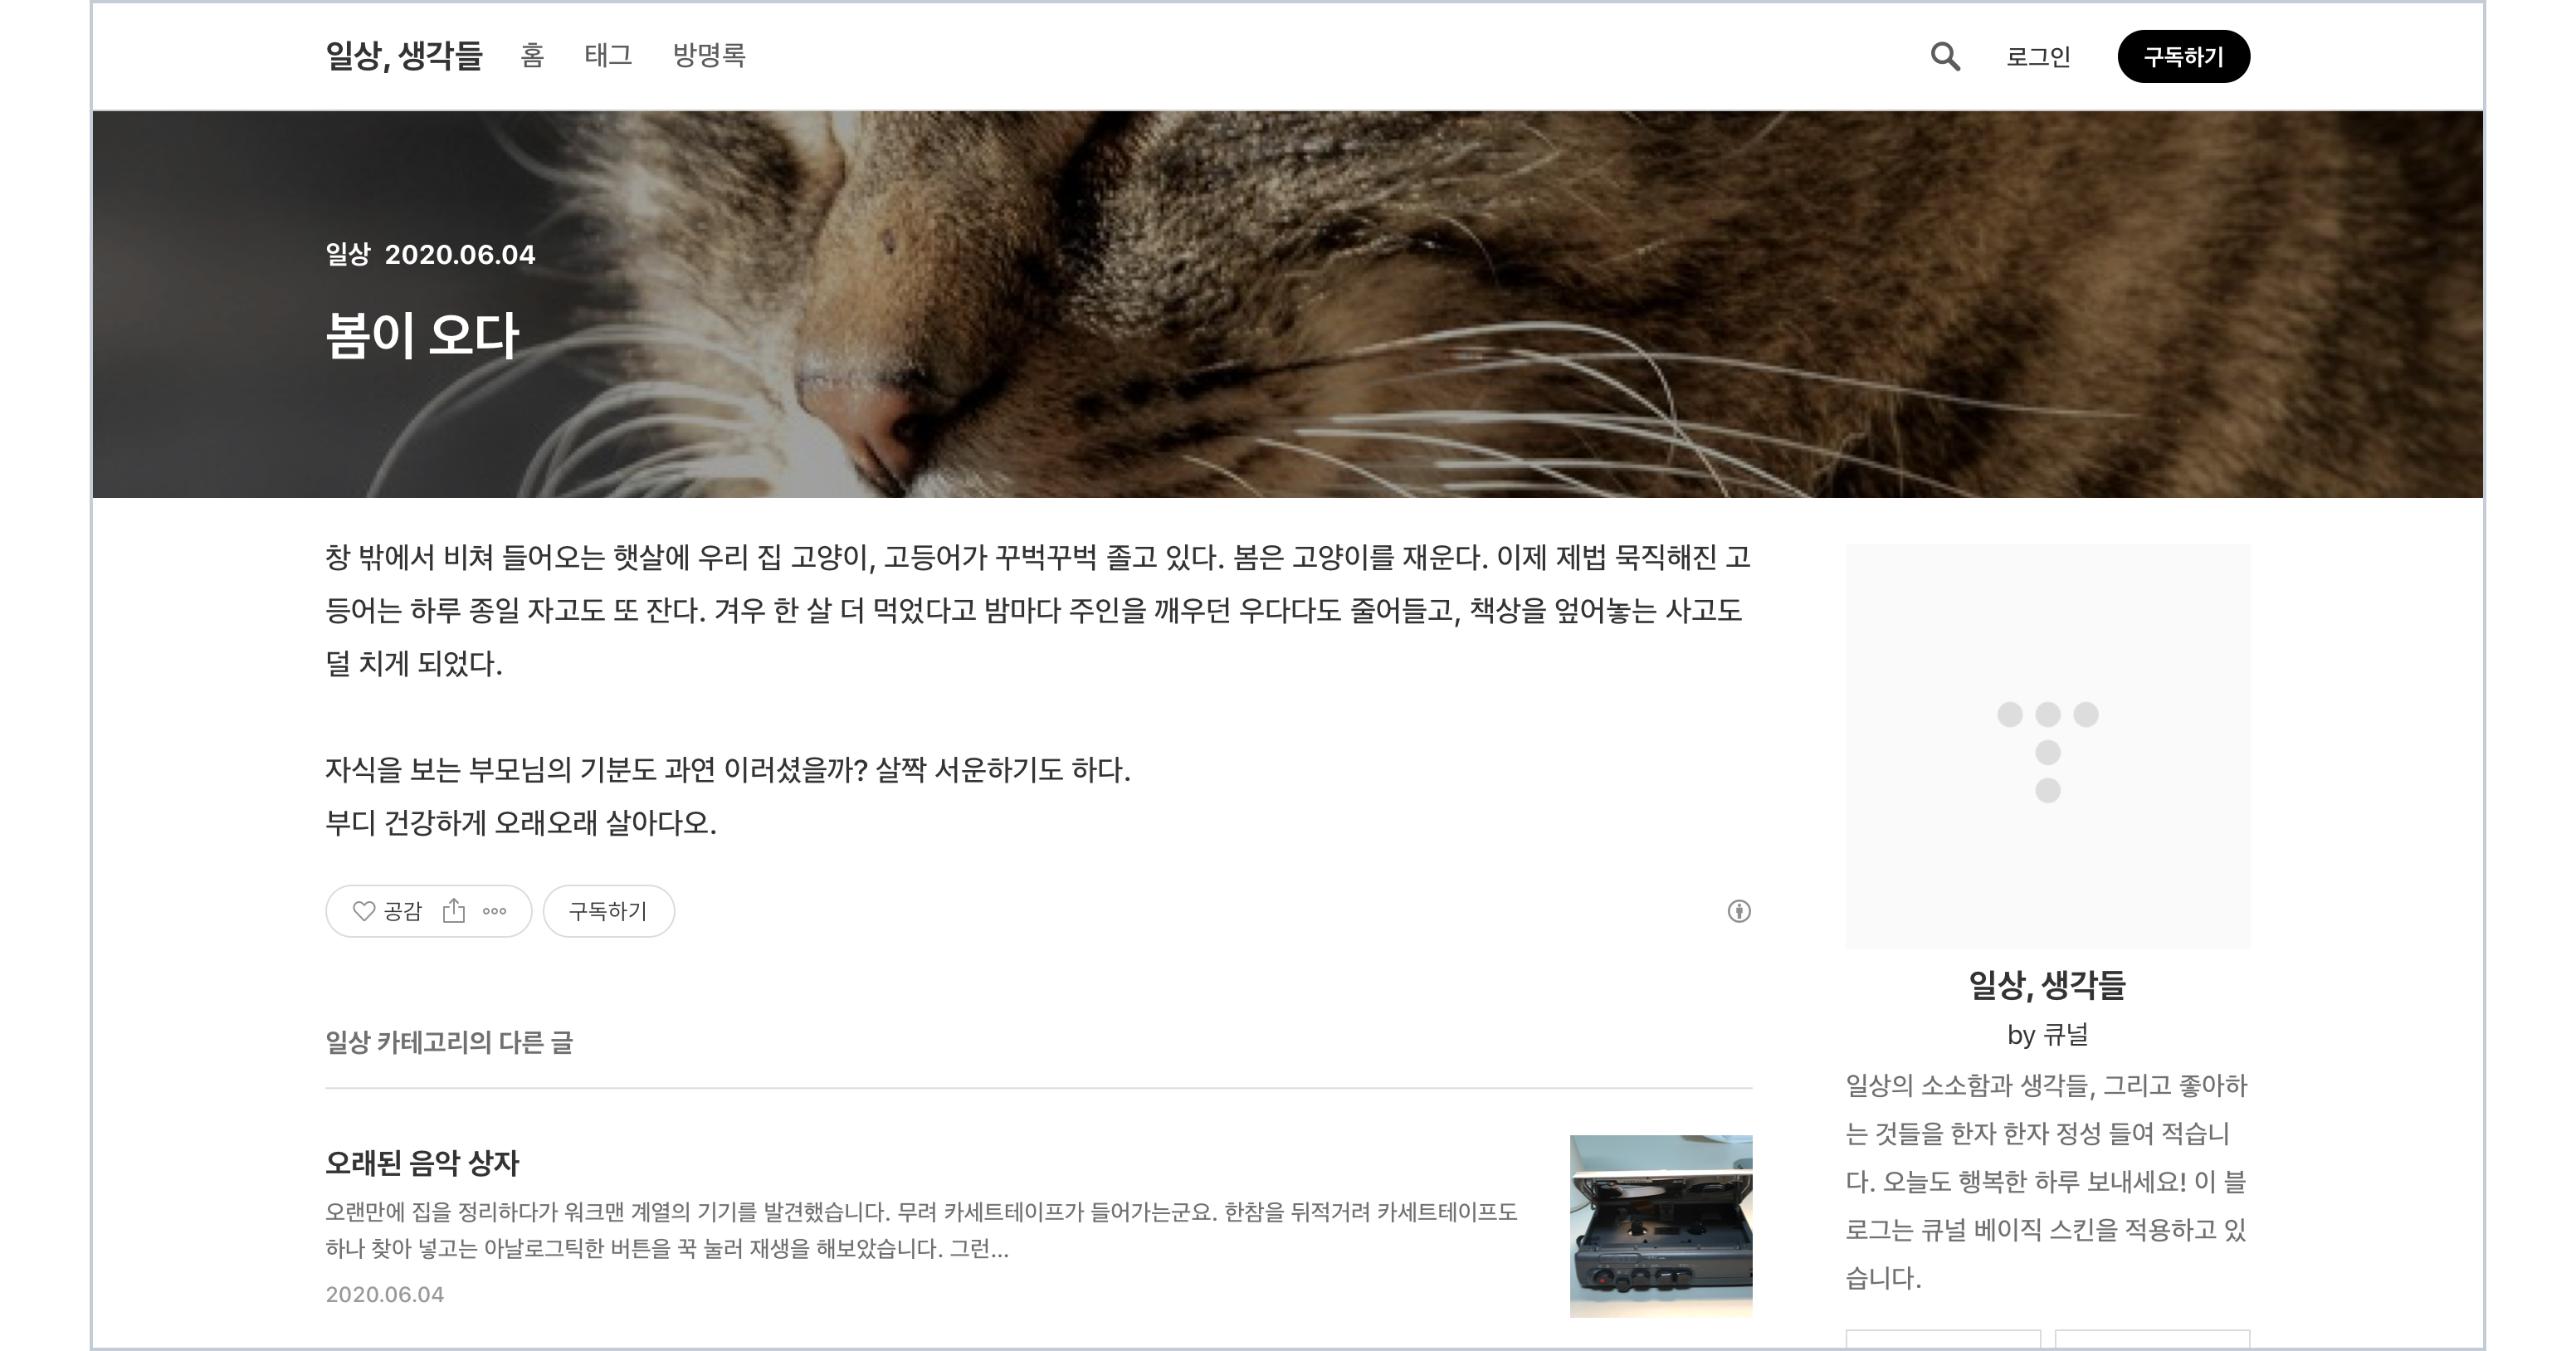This screenshot has height=1351, width=2576.
Task: Click the circular info icon under post
Action: click(1739, 911)
